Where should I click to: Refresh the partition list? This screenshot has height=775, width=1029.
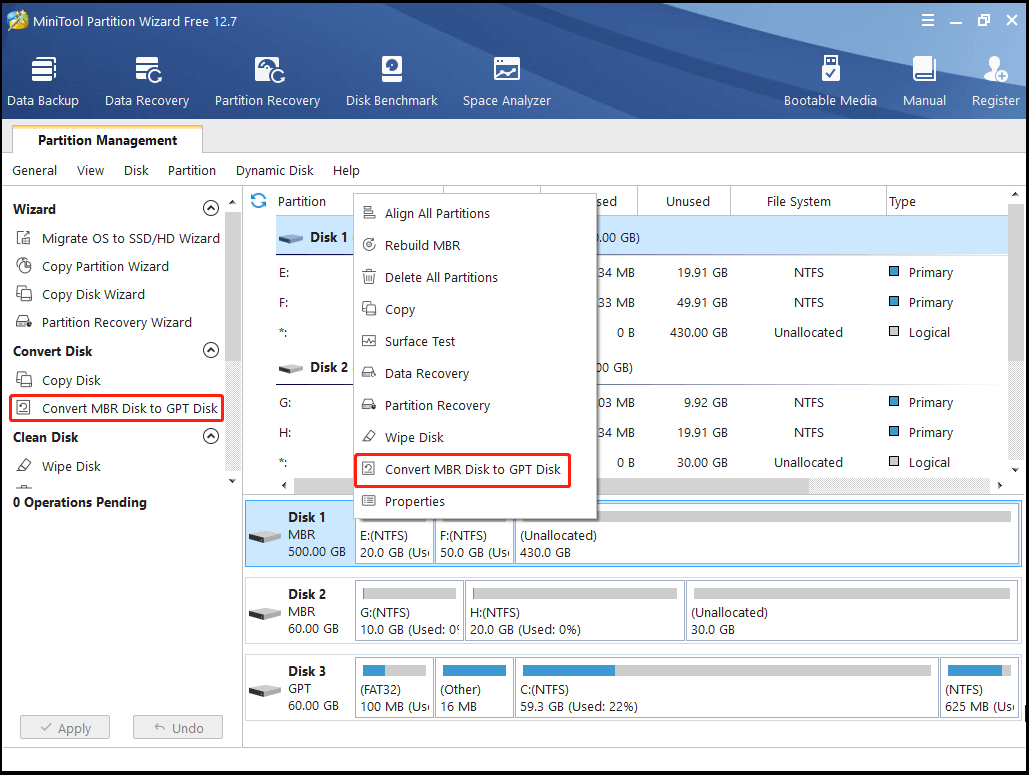[x=259, y=201]
